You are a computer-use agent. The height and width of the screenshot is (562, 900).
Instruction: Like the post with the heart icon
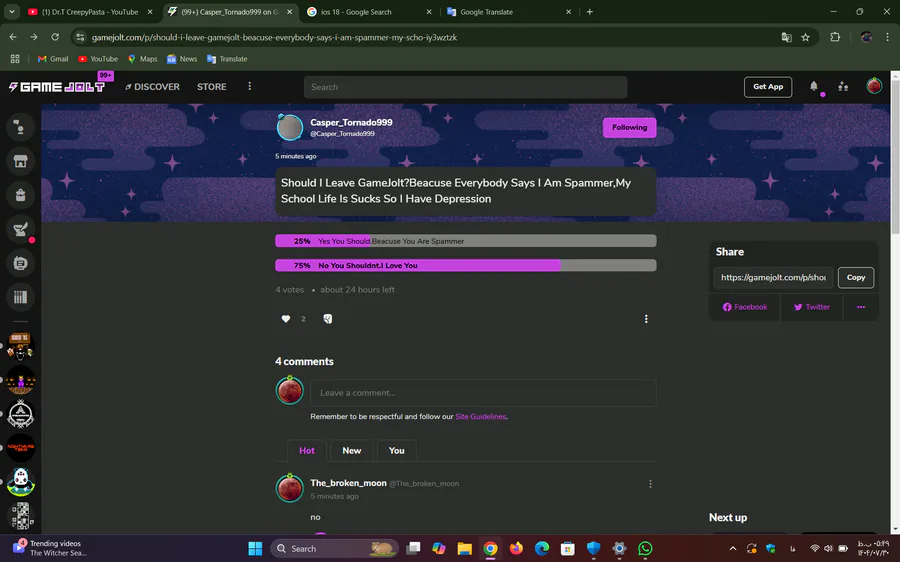285,319
